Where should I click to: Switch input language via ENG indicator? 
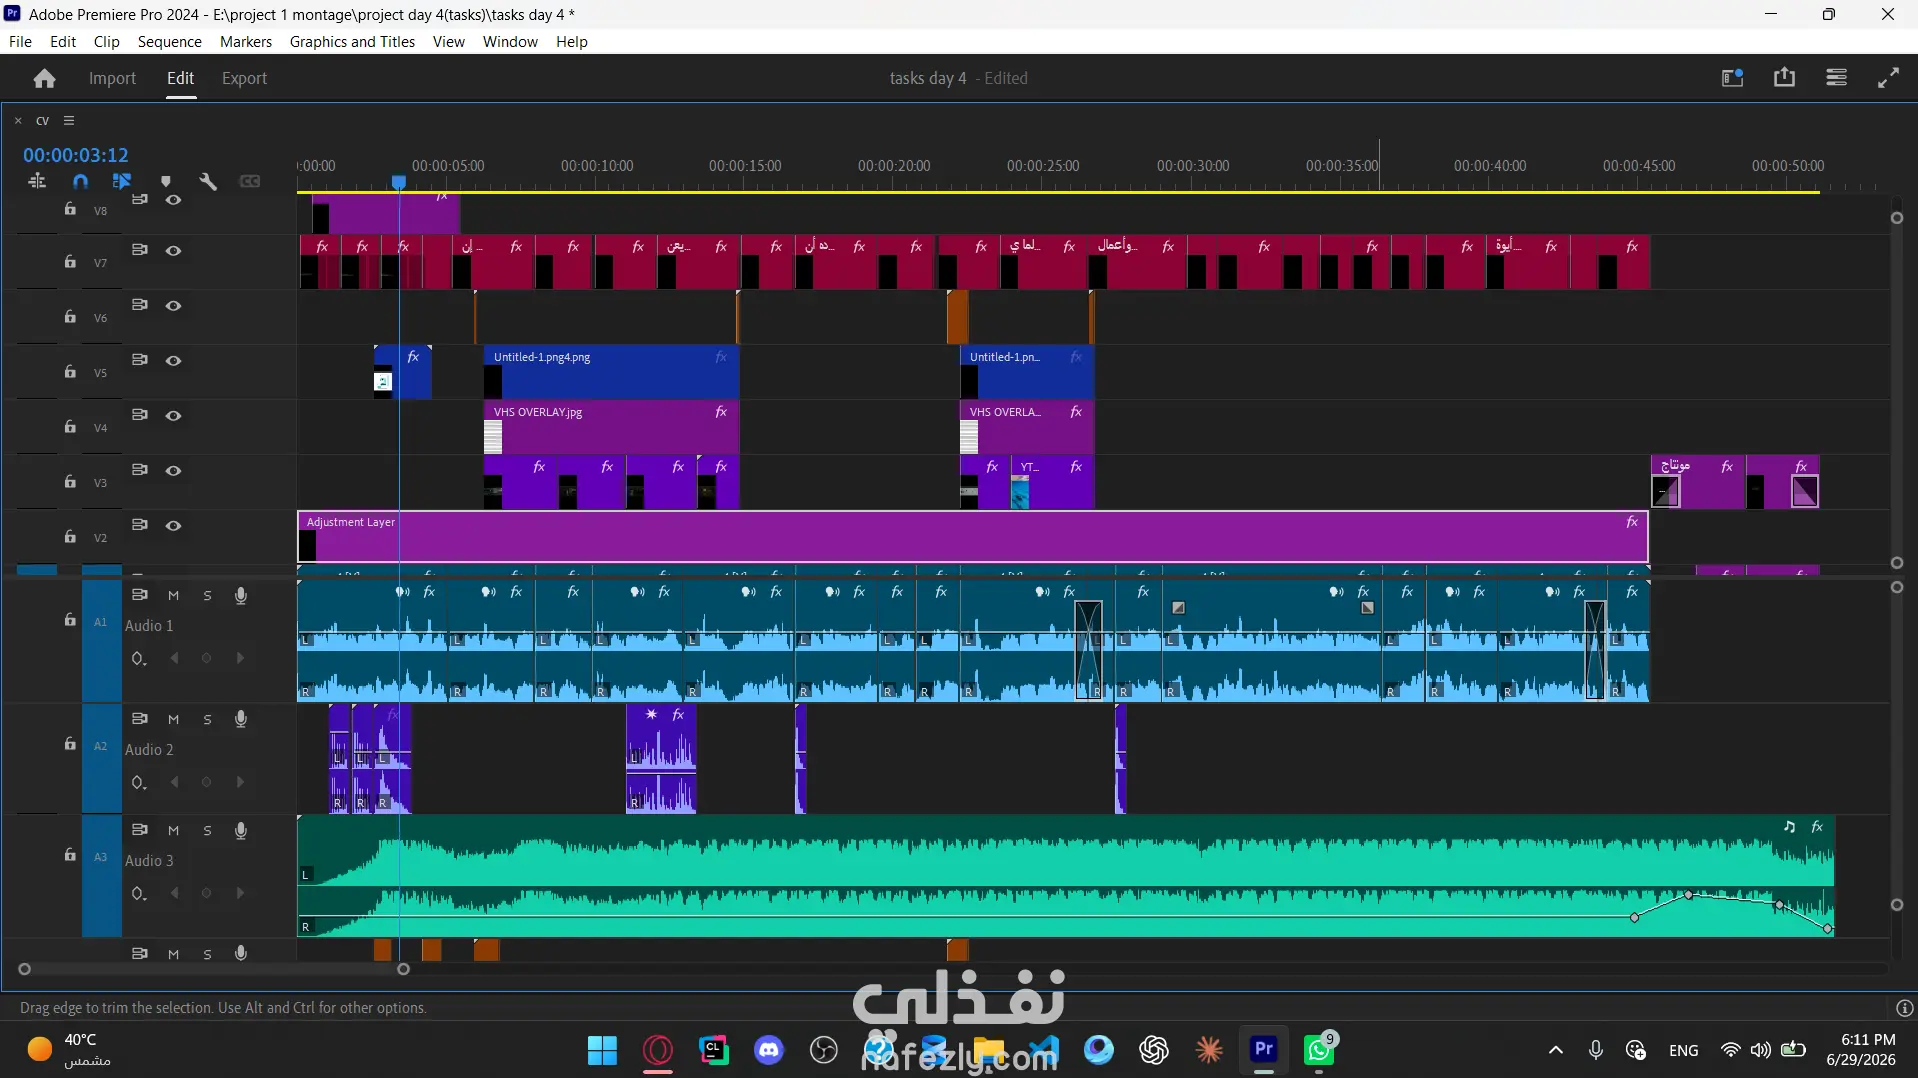tap(1684, 1050)
